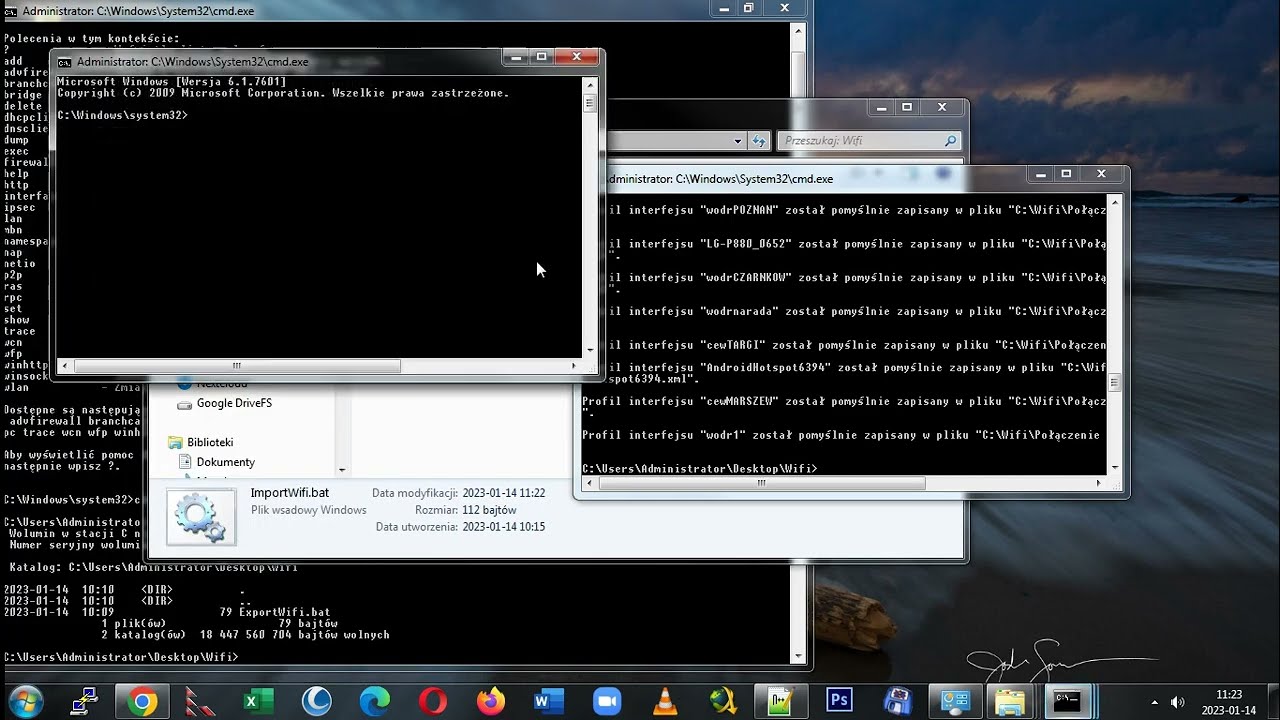Click the ImportWifi.bat gear thumbnail

[201, 515]
